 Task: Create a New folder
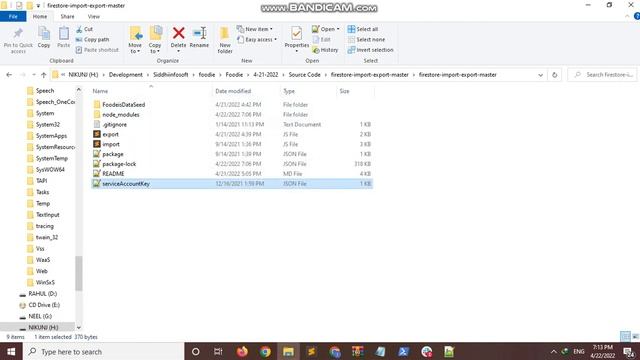[225, 40]
